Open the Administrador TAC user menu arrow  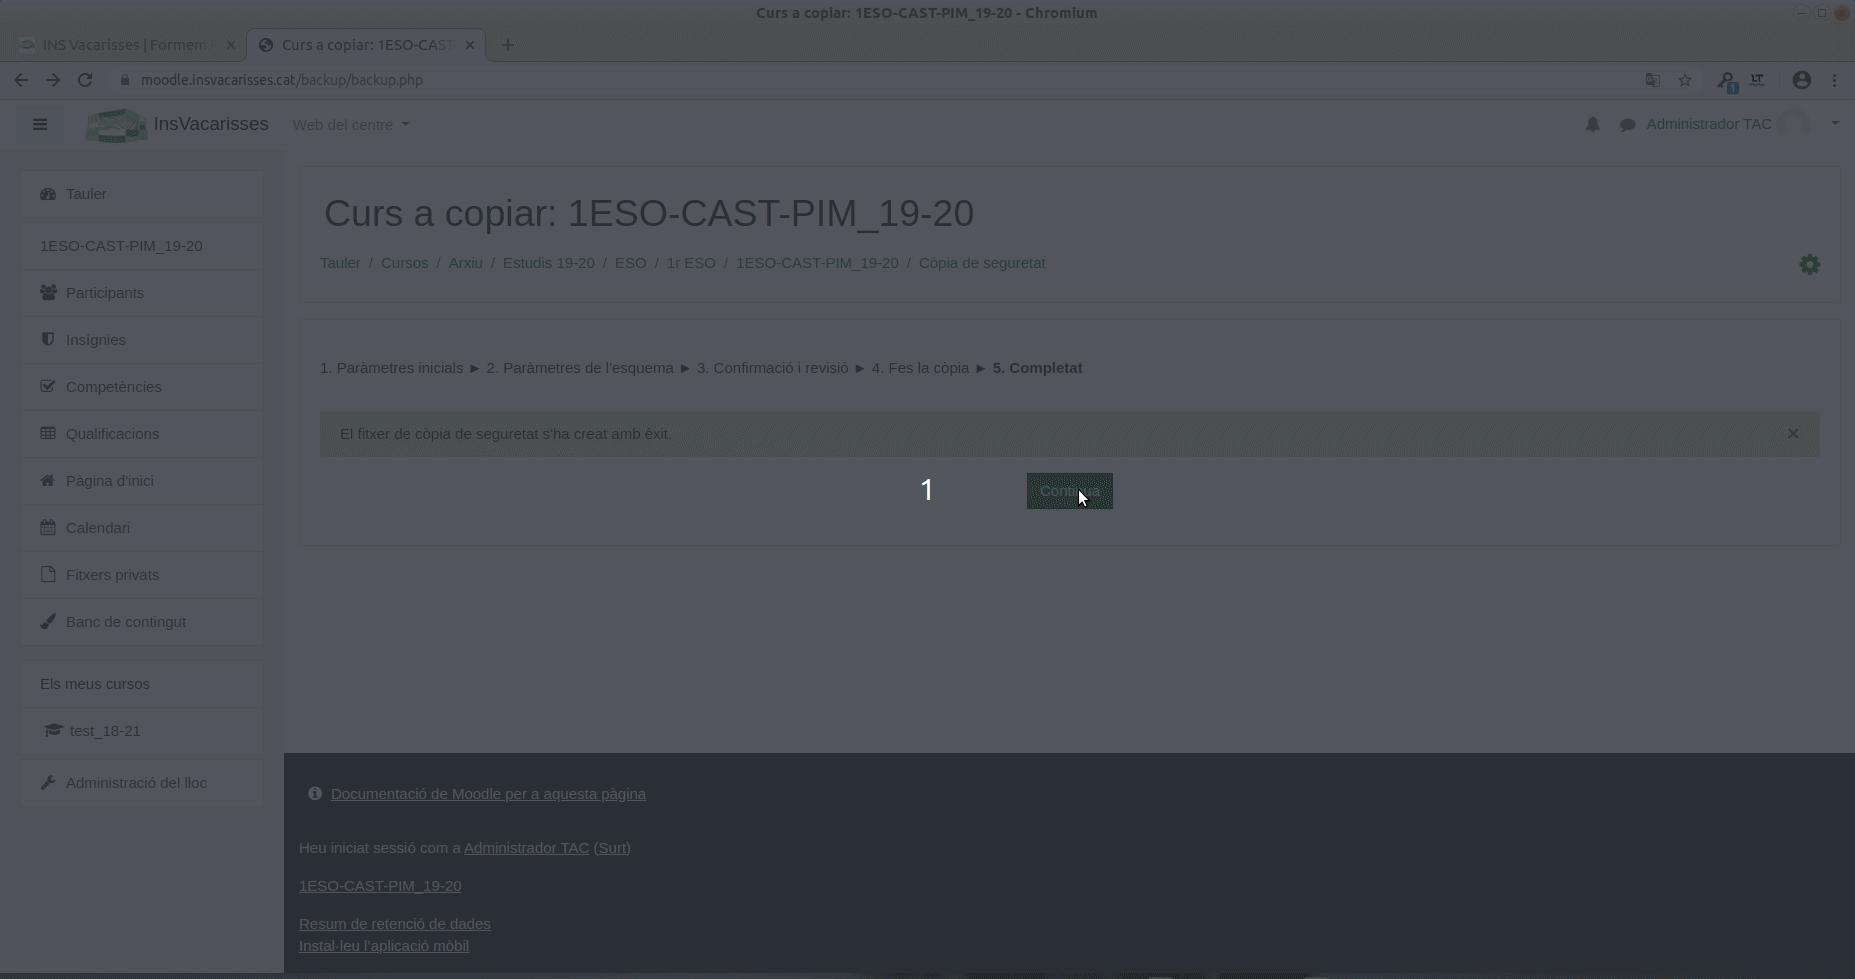[1835, 124]
